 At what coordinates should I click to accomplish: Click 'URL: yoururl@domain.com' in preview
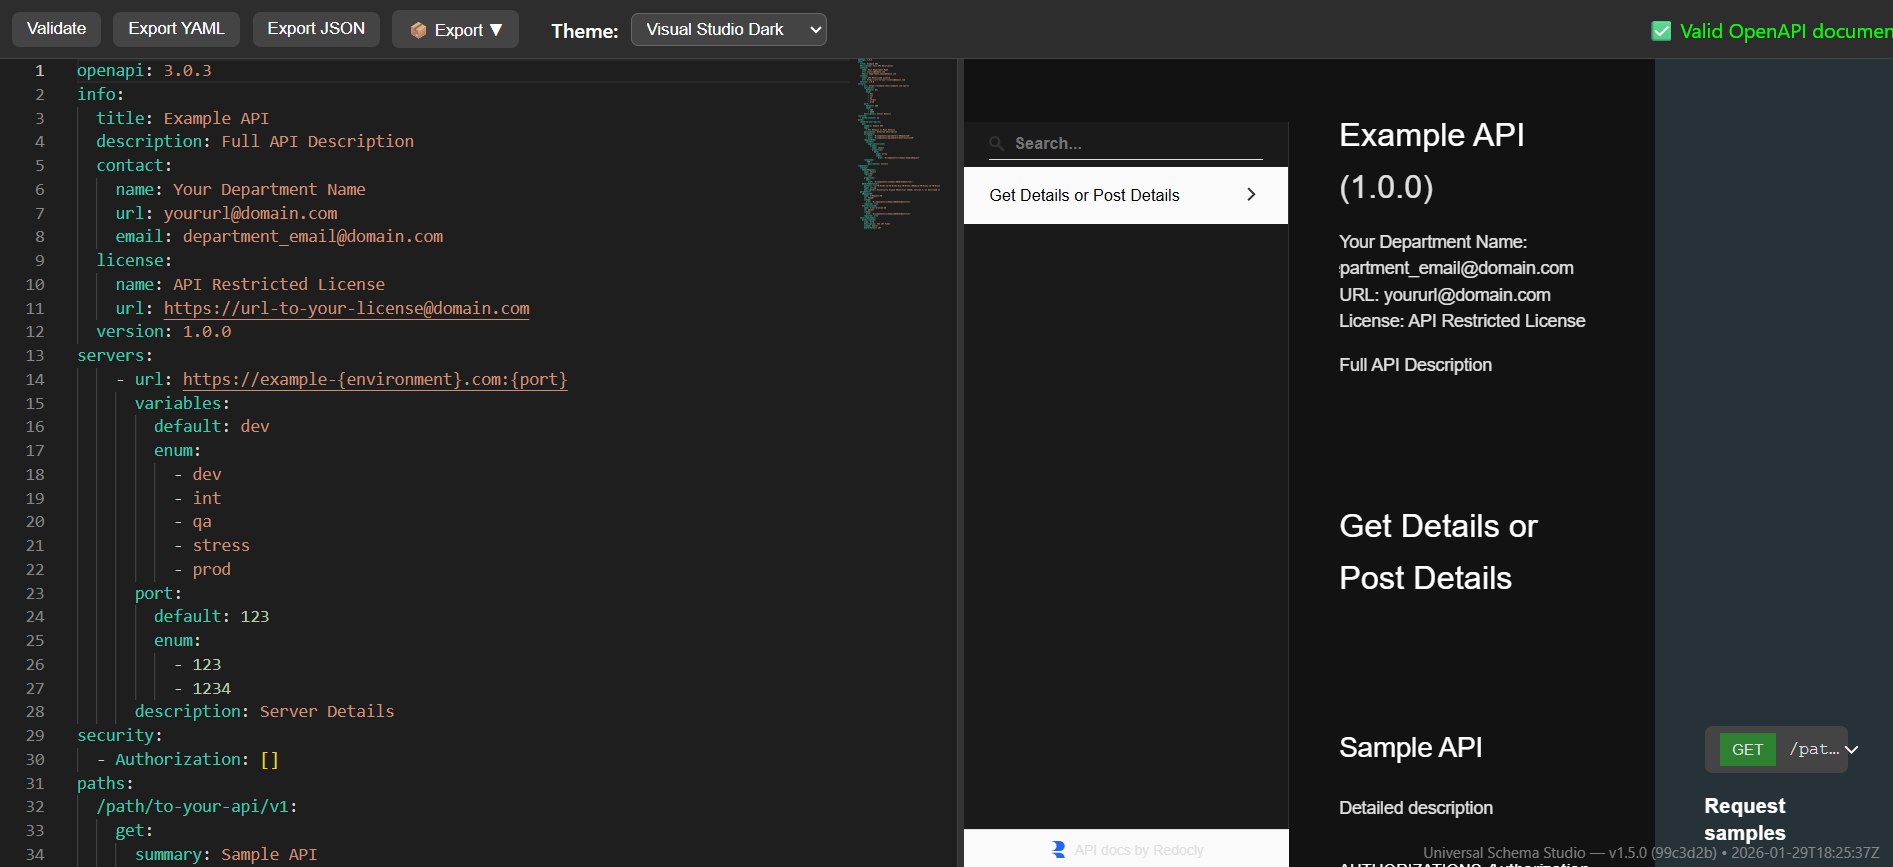pos(1445,295)
